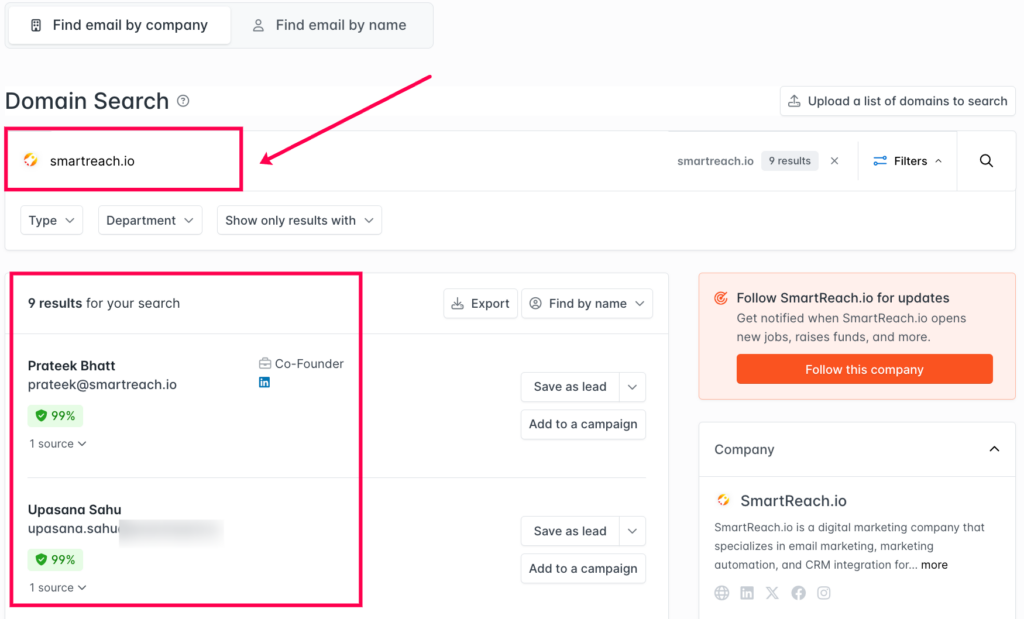Image resolution: width=1024 pixels, height=619 pixels.
Task: Click the 99% verified badge for Prateek Bhatt
Action: 55,415
